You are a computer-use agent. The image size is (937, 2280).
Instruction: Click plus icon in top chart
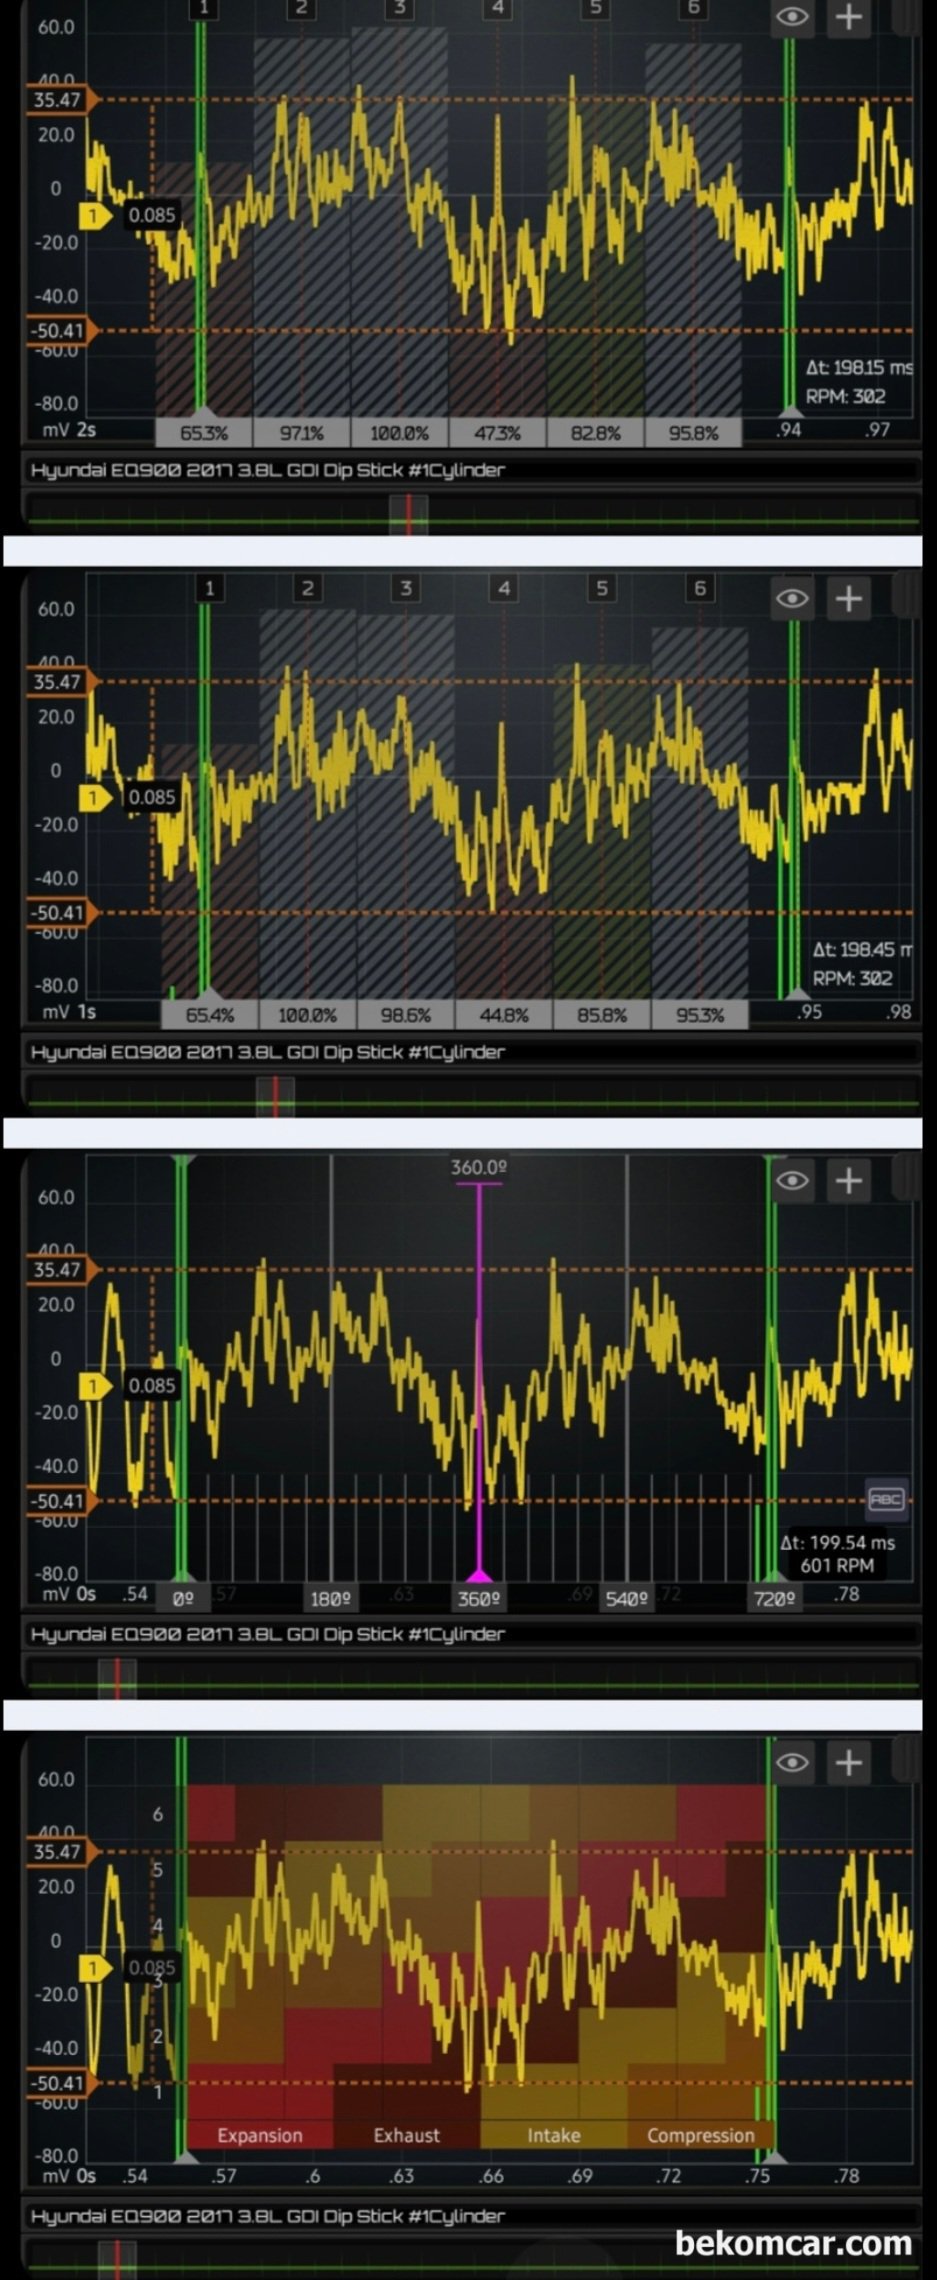848,18
